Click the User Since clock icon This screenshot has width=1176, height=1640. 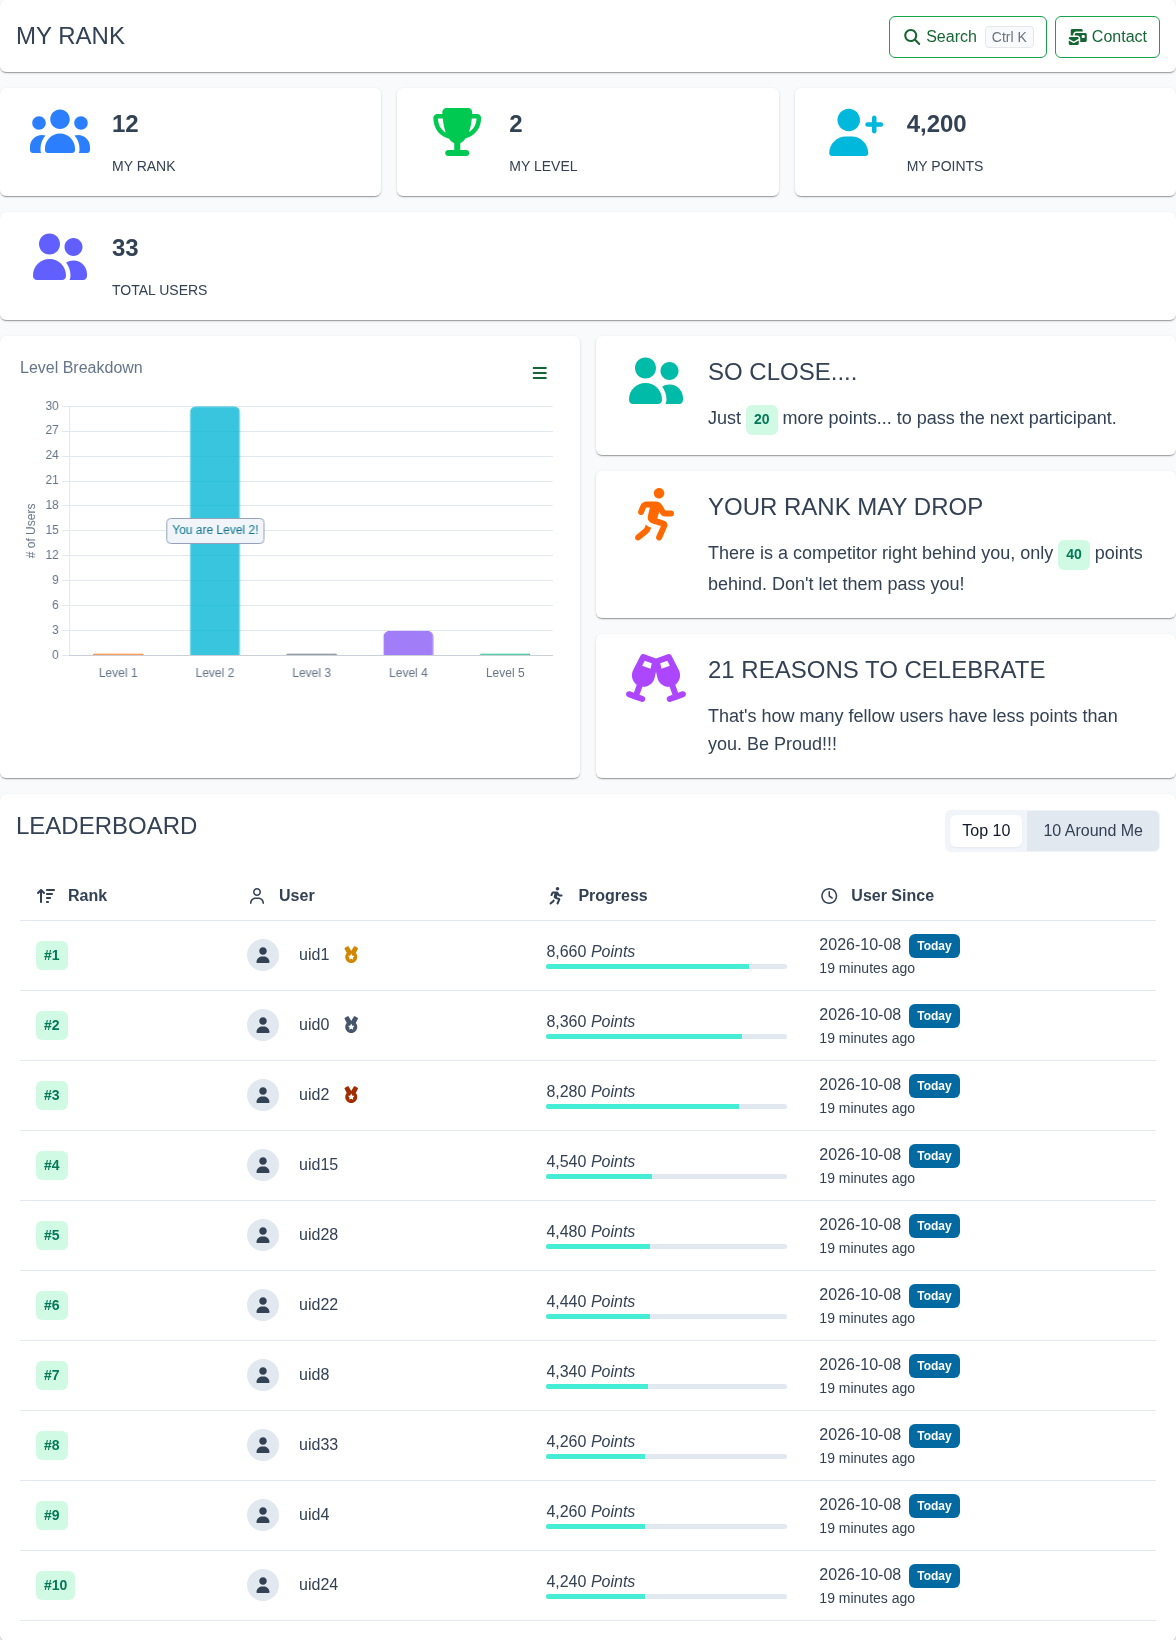point(829,896)
